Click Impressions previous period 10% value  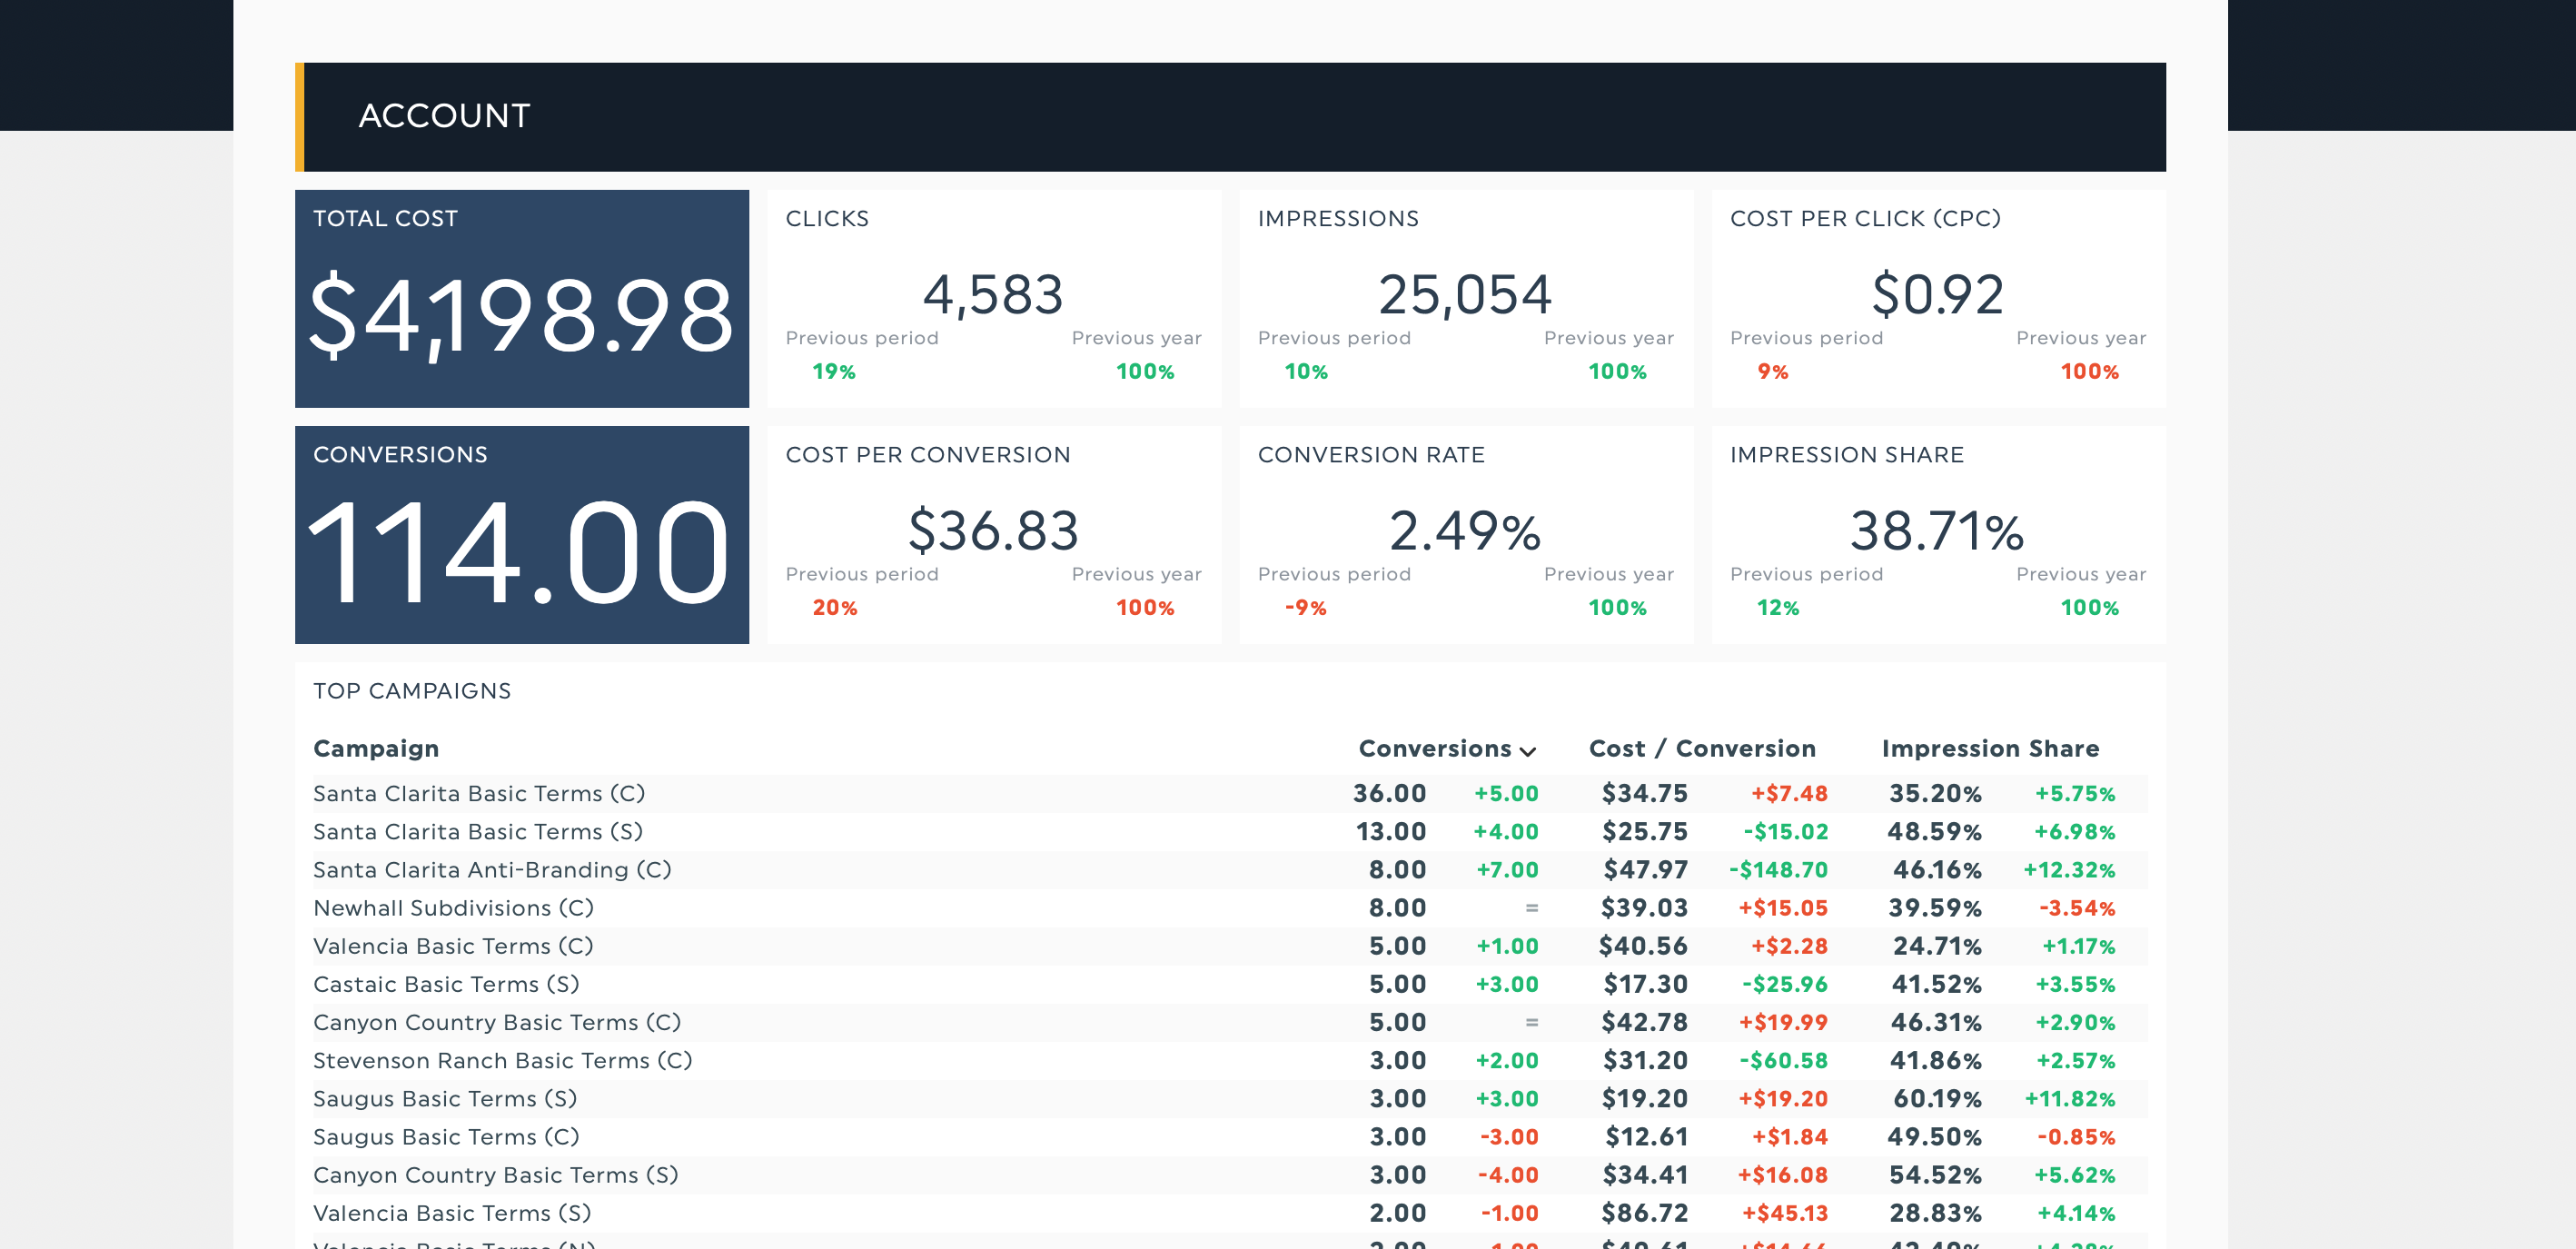[x=1306, y=372]
